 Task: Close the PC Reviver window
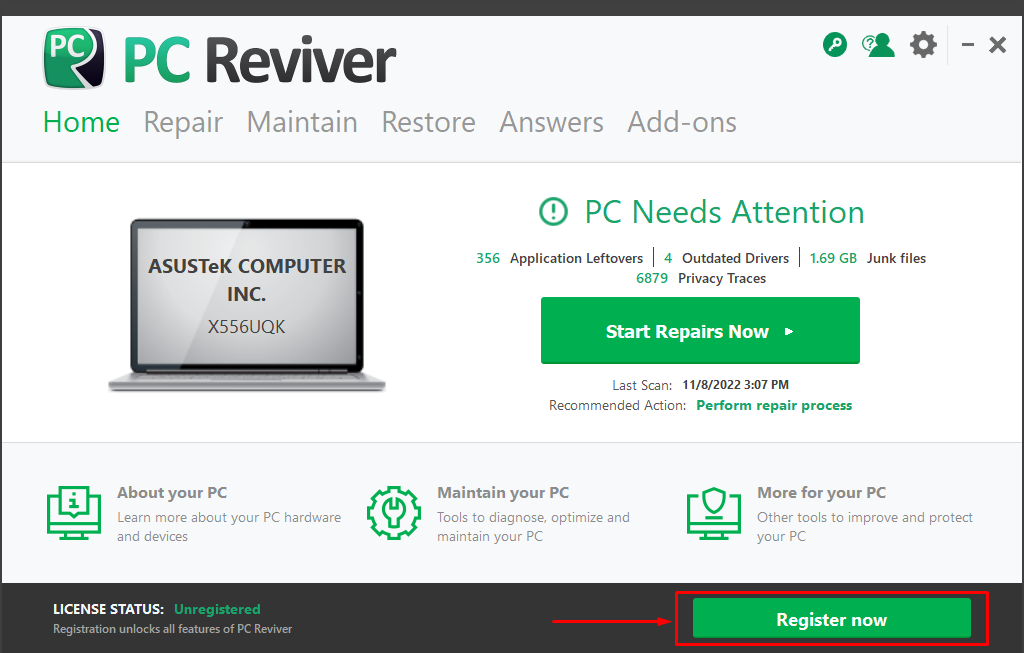coord(997,45)
